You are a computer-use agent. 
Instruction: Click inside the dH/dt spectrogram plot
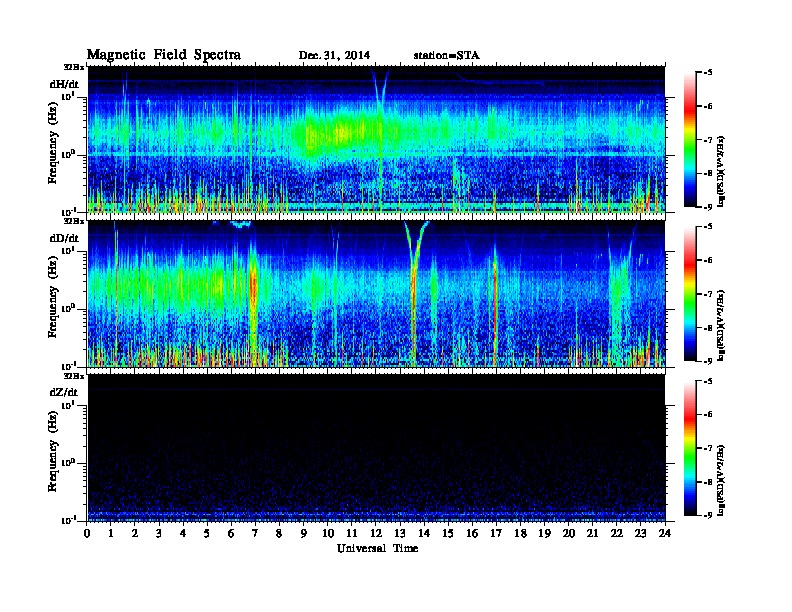click(x=376, y=139)
